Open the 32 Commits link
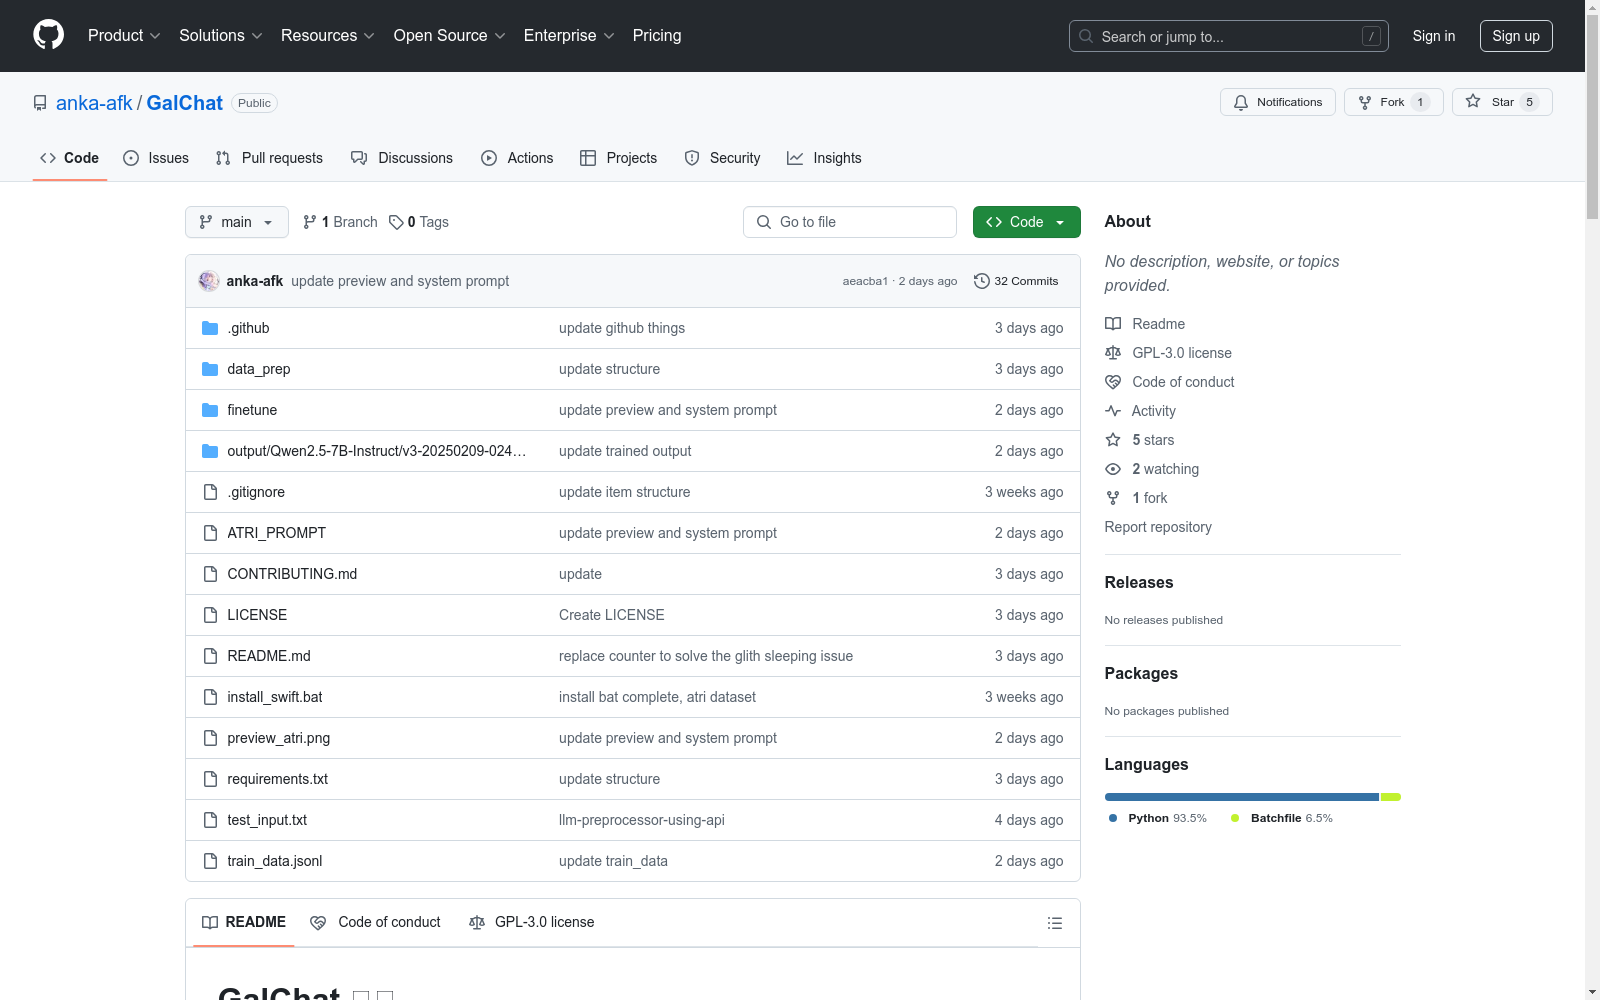The height and width of the screenshot is (1000, 1600). tap(1016, 281)
